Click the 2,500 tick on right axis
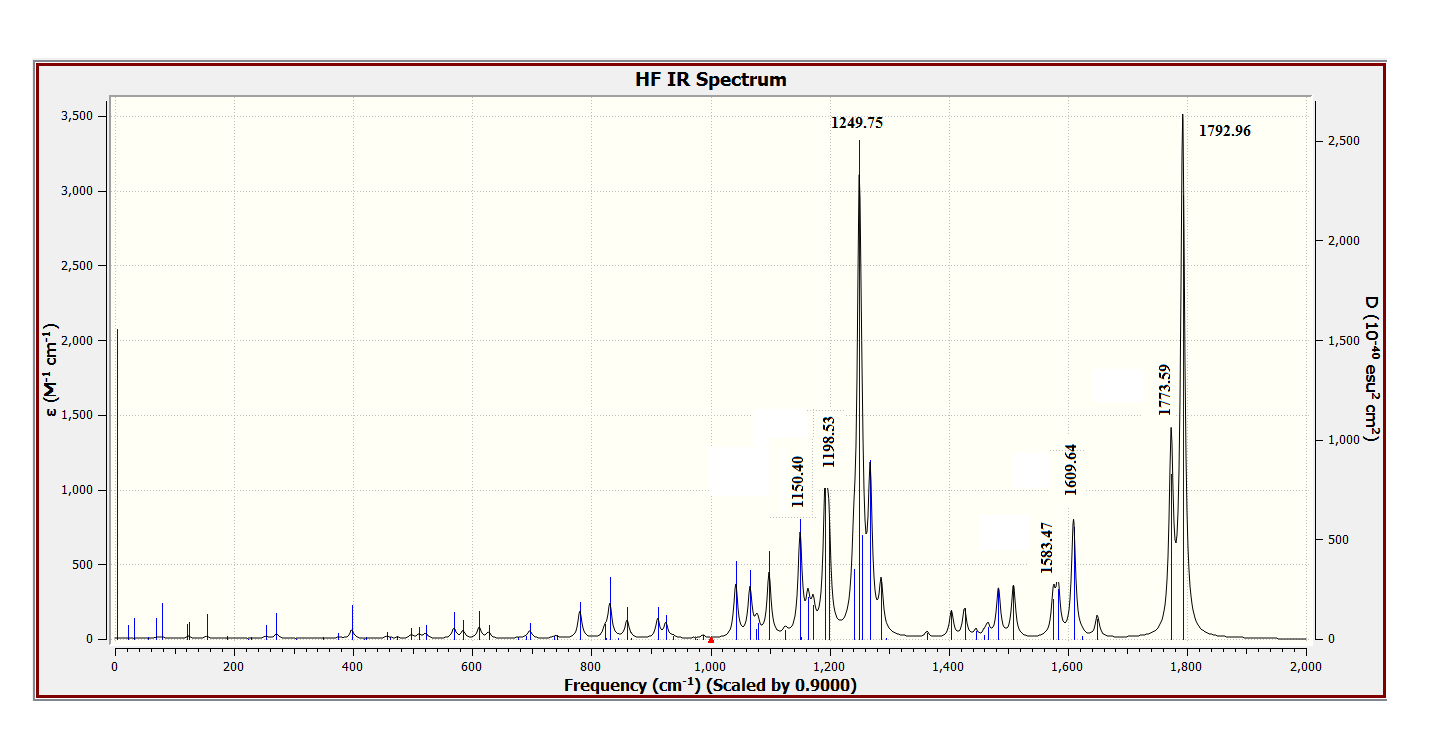Image resolution: width=1456 pixels, height=736 pixels. pos(1343,142)
